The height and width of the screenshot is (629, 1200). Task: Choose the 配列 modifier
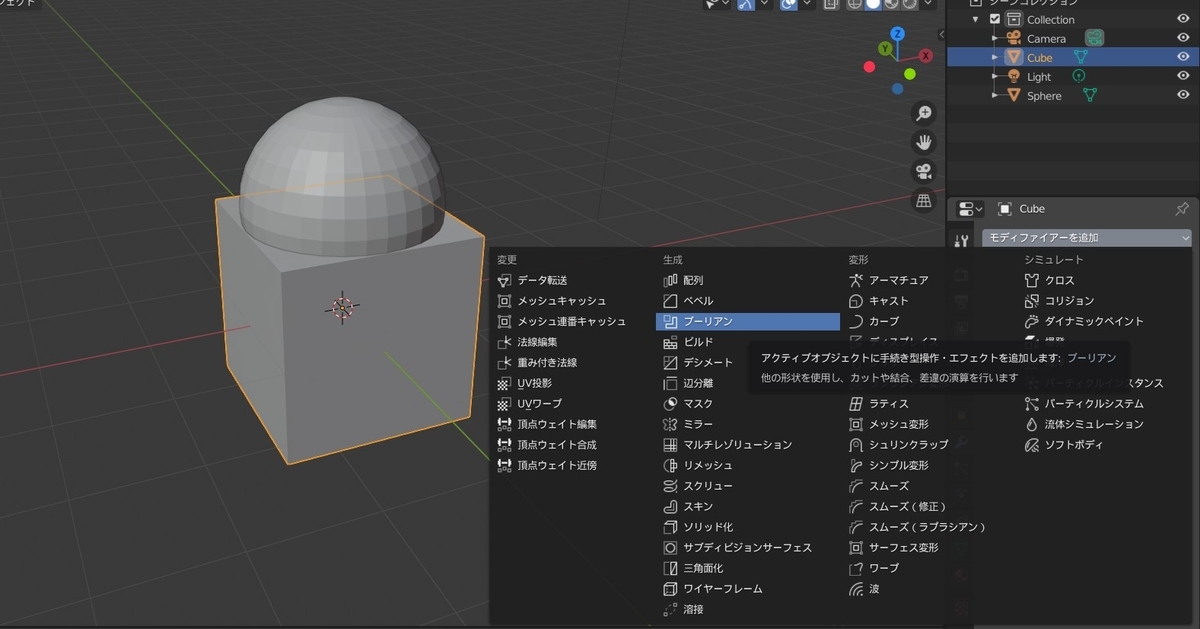pos(748,280)
